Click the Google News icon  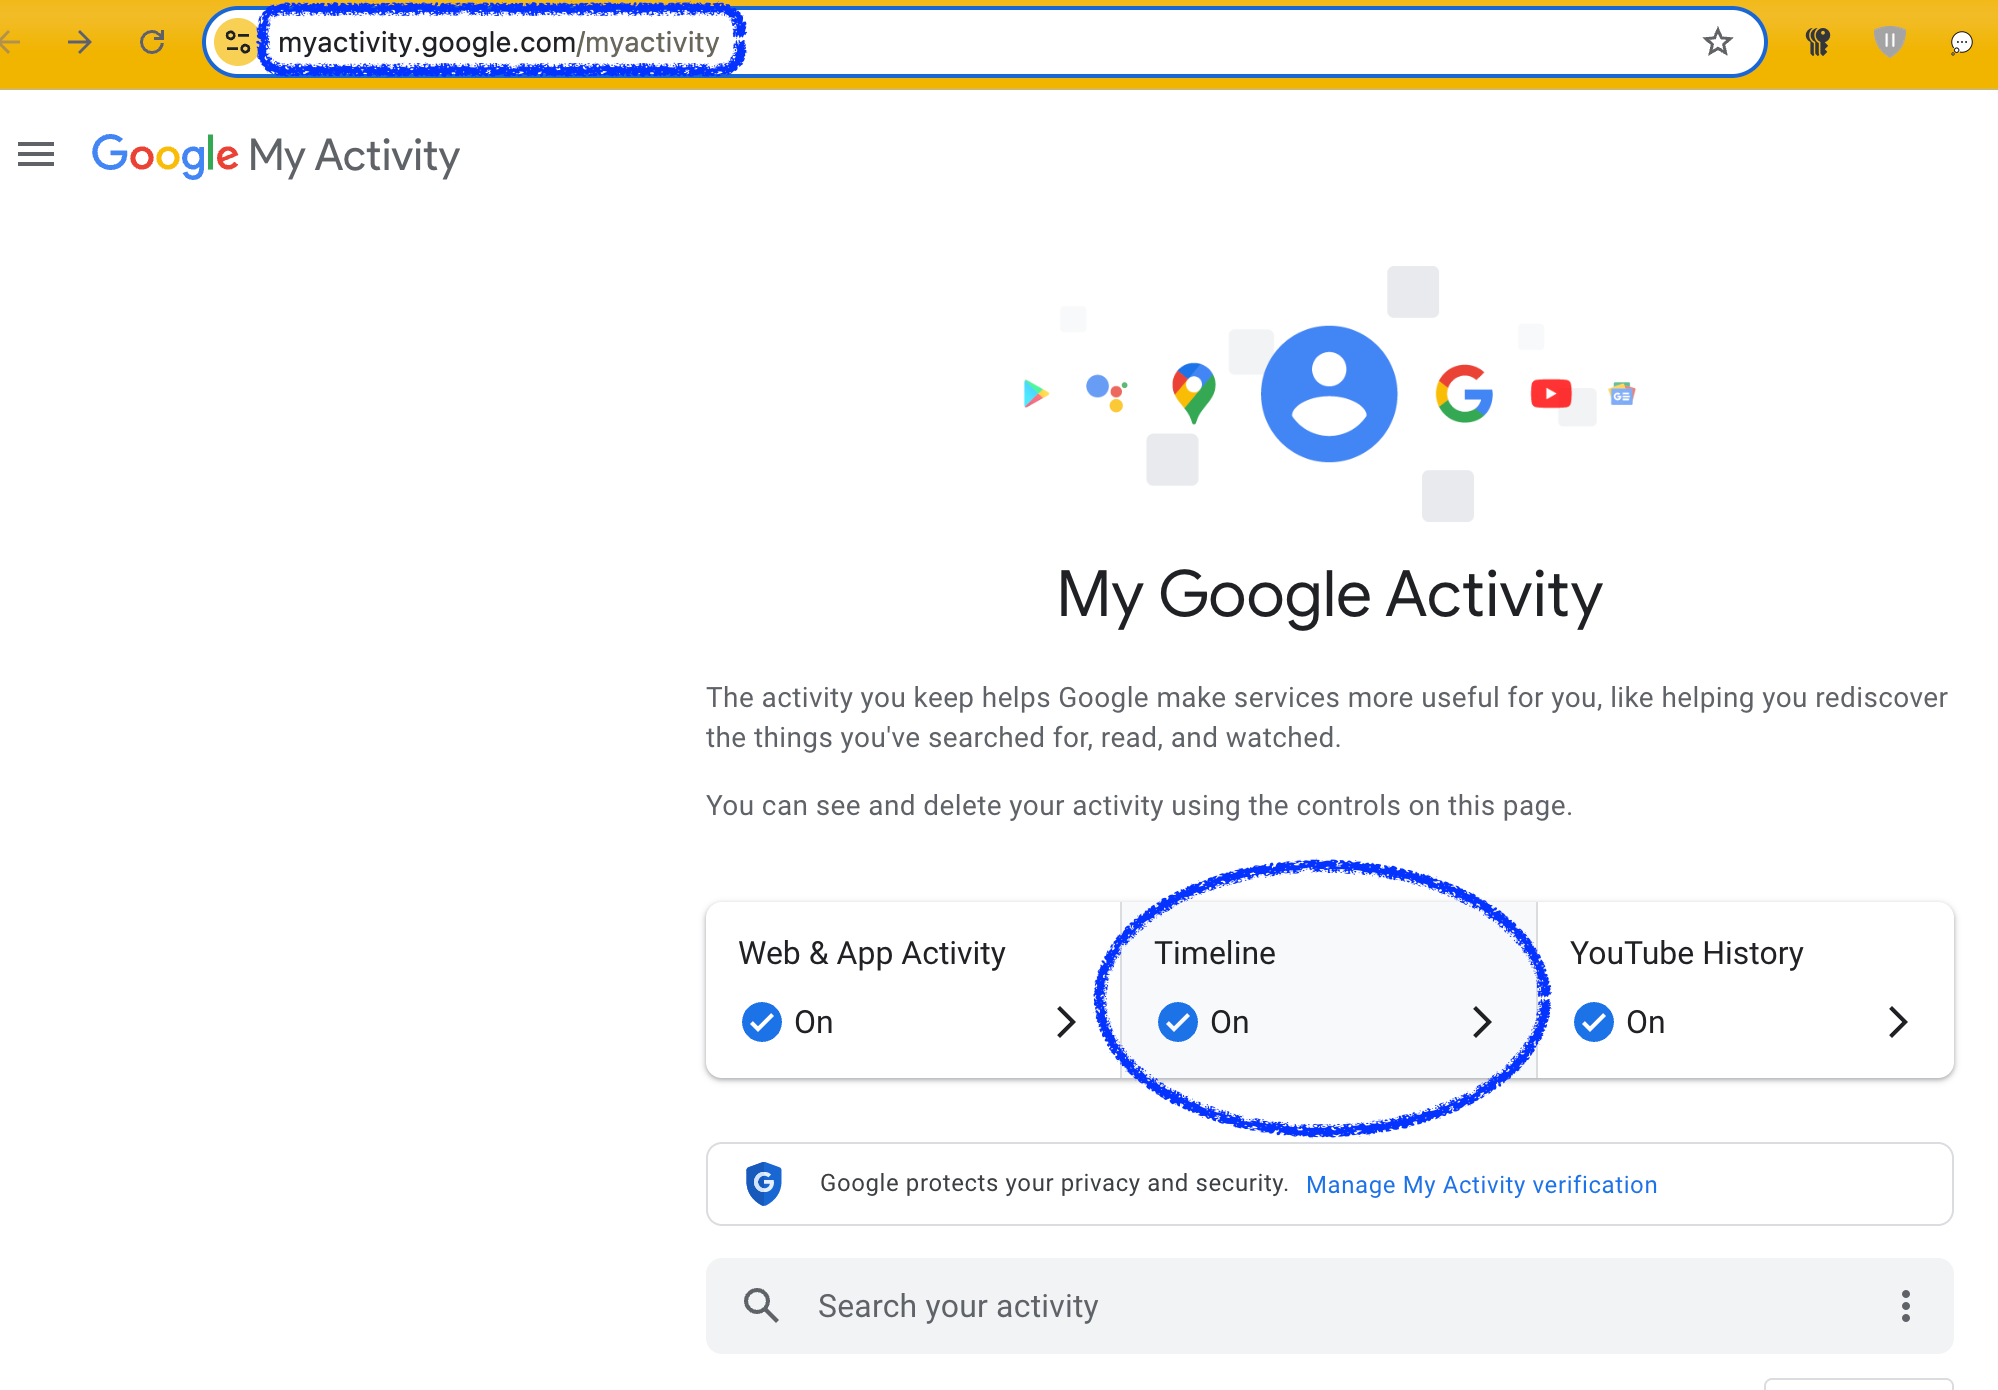pos(1622,394)
